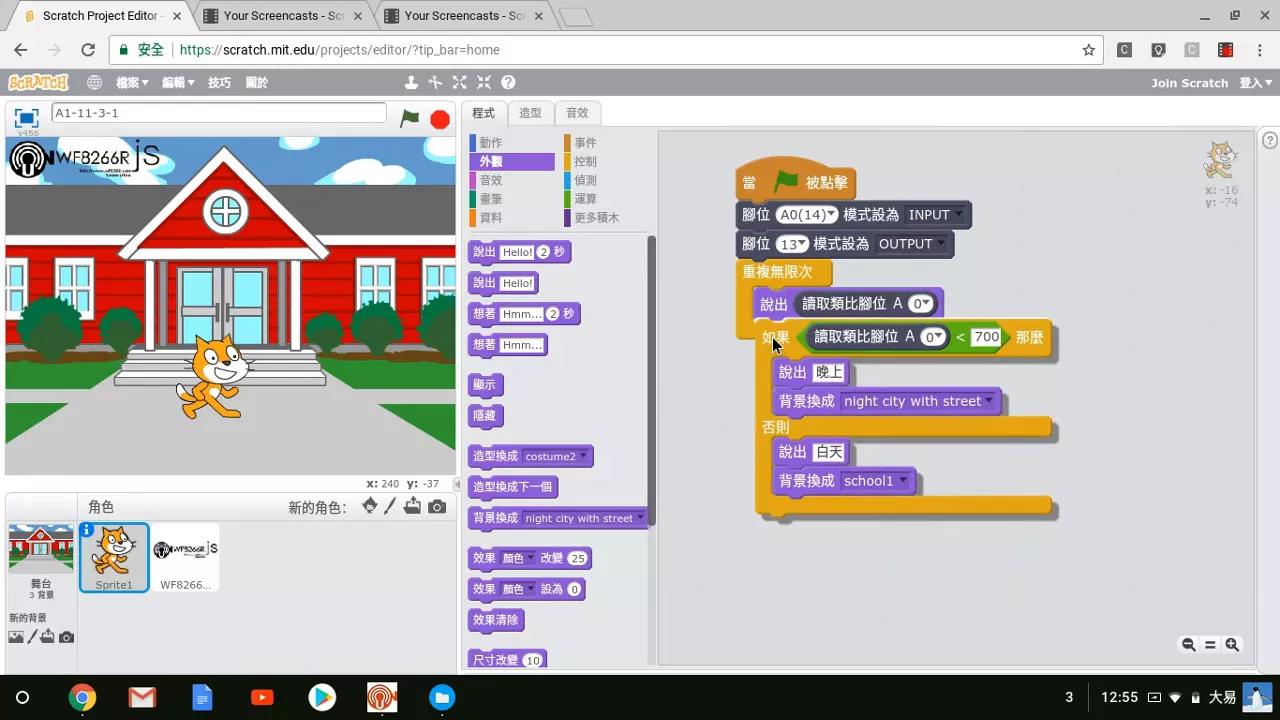The image size is (1280, 720).
Task: Open the 檔案 menu
Action: pos(132,83)
